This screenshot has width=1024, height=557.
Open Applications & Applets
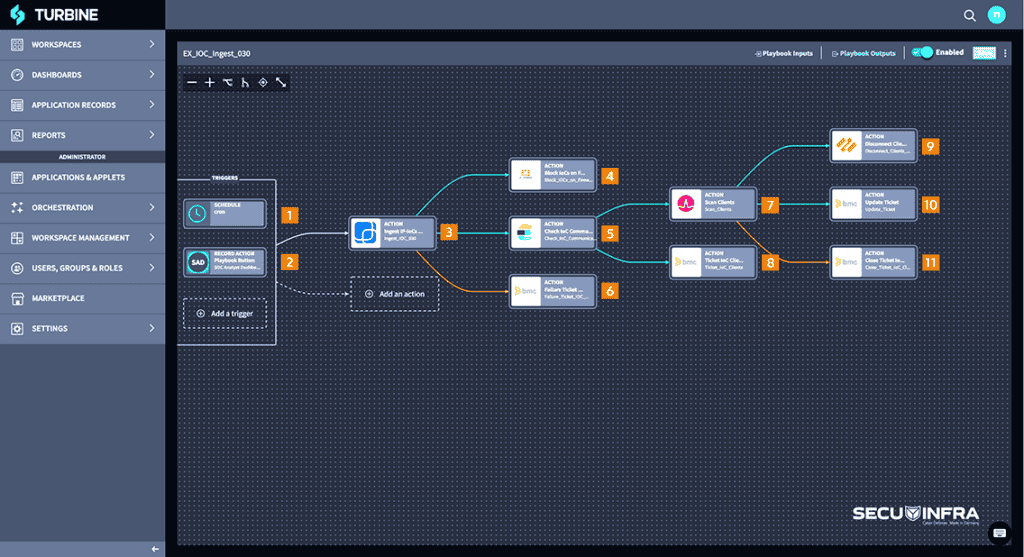[82, 177]
